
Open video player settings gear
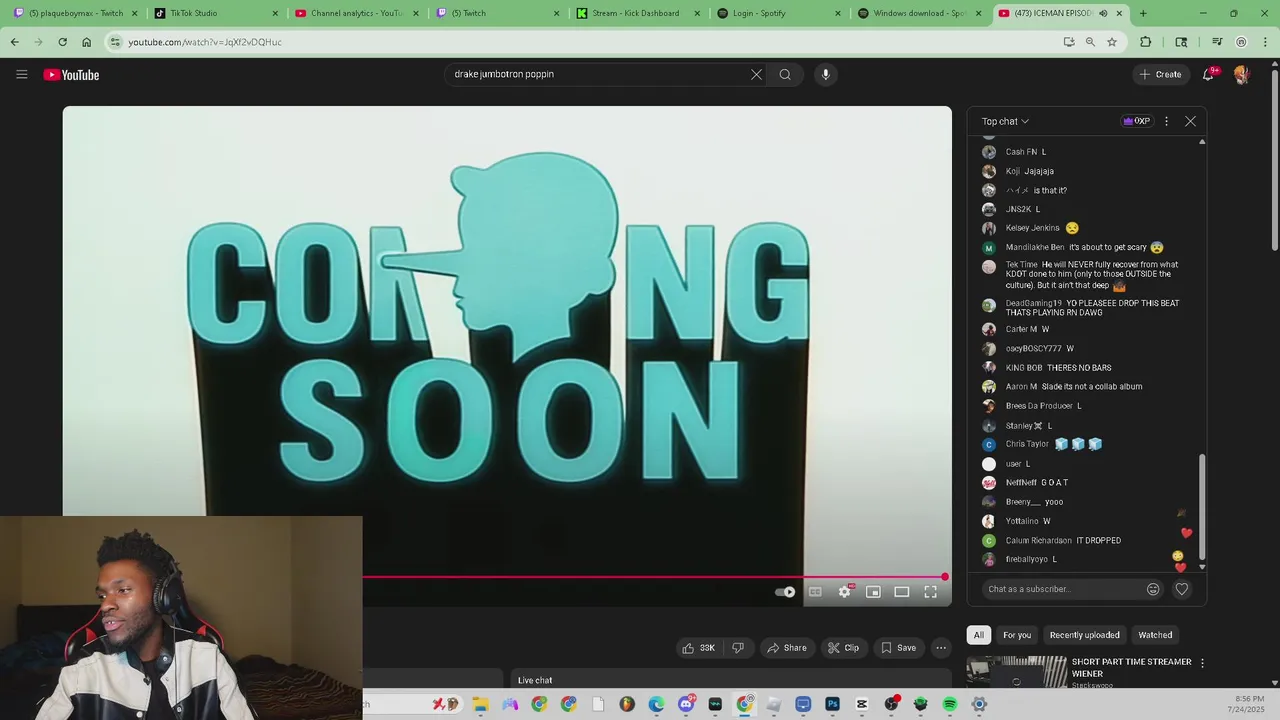(845, 592)
